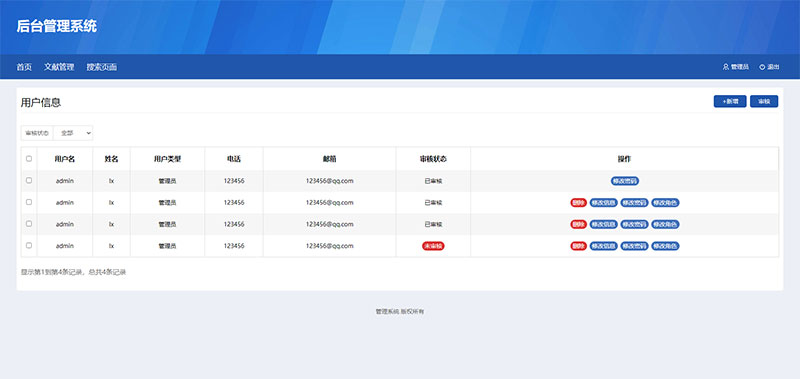Click 修改角色 in the 未审核 user row
800x379 pixels.
point(665,246)
